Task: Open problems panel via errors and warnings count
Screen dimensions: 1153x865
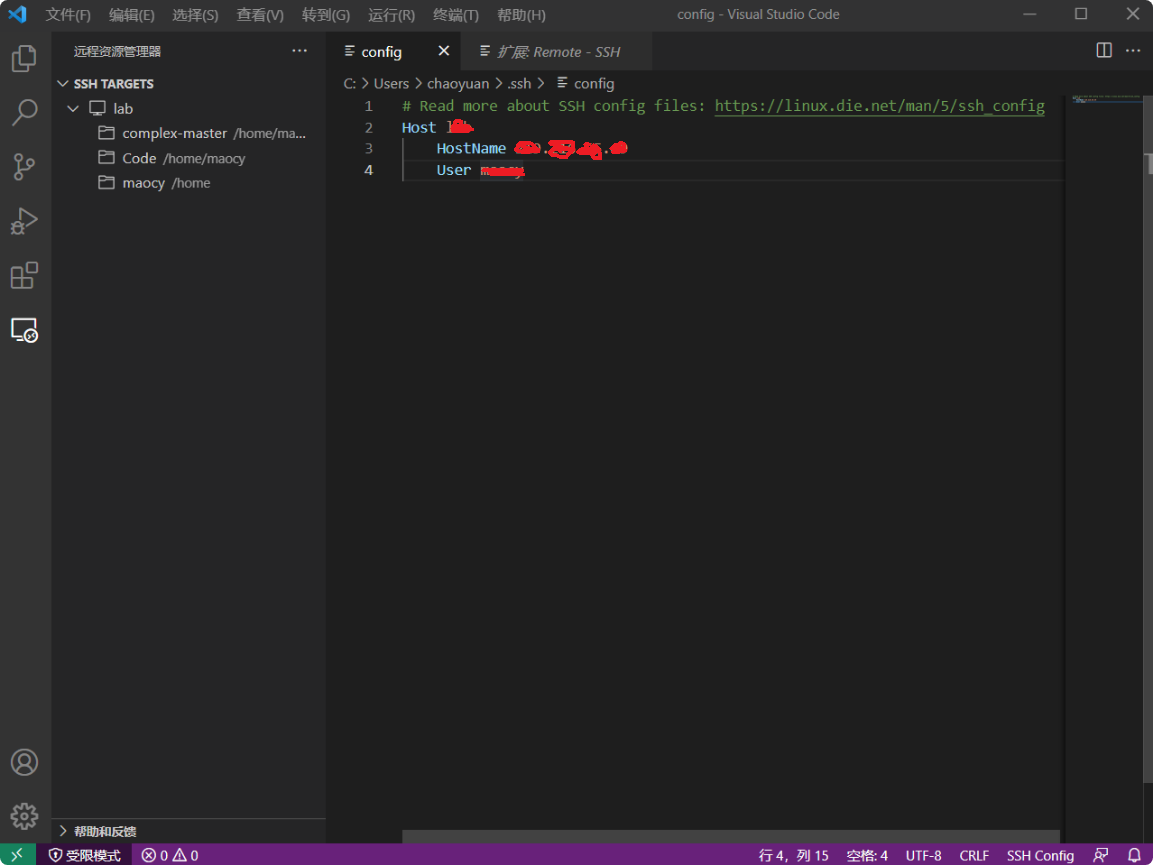Action: [170, 855]
